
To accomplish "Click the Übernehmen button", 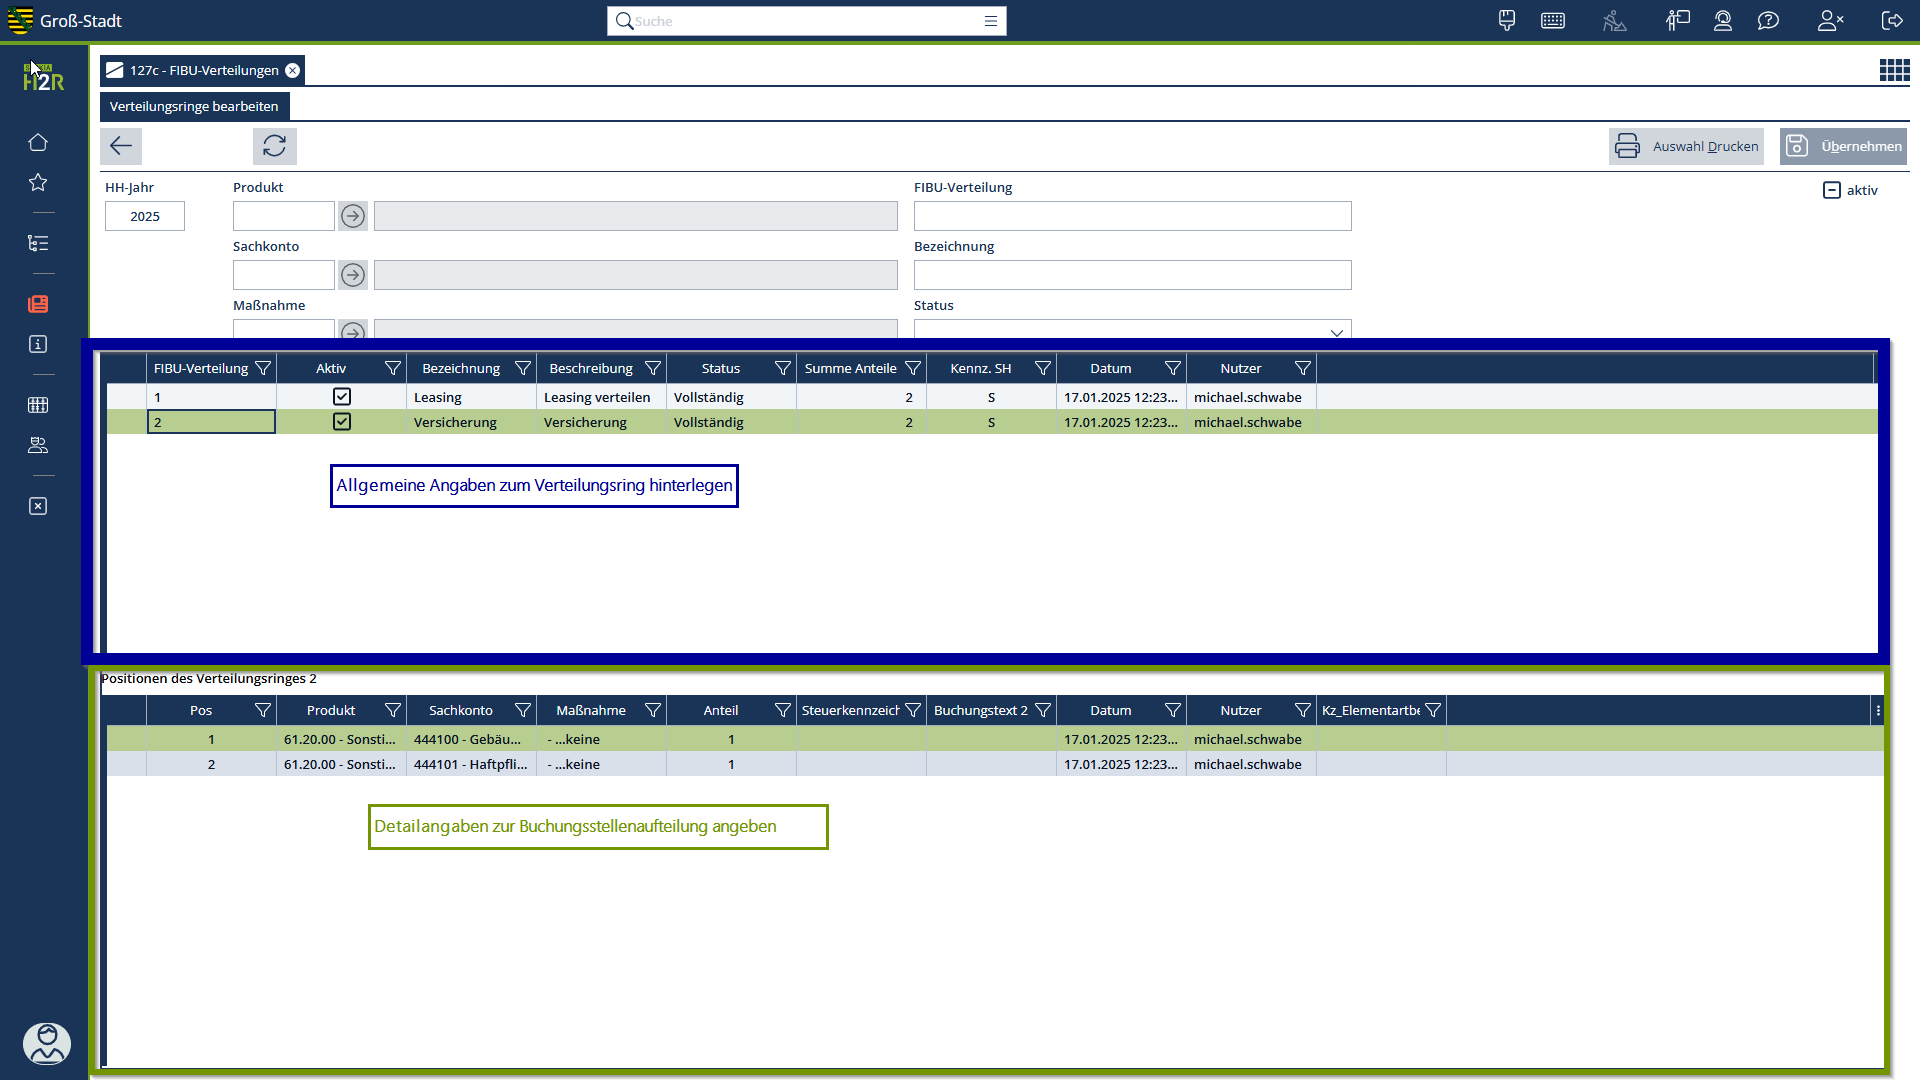I will coord(1843,146).
